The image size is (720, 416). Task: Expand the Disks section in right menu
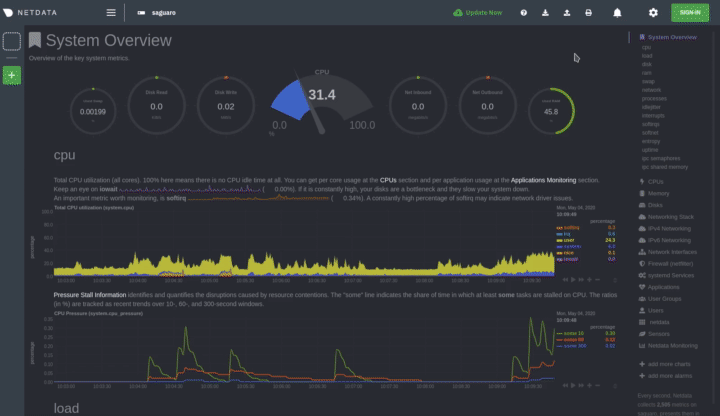tap(655, 205)
